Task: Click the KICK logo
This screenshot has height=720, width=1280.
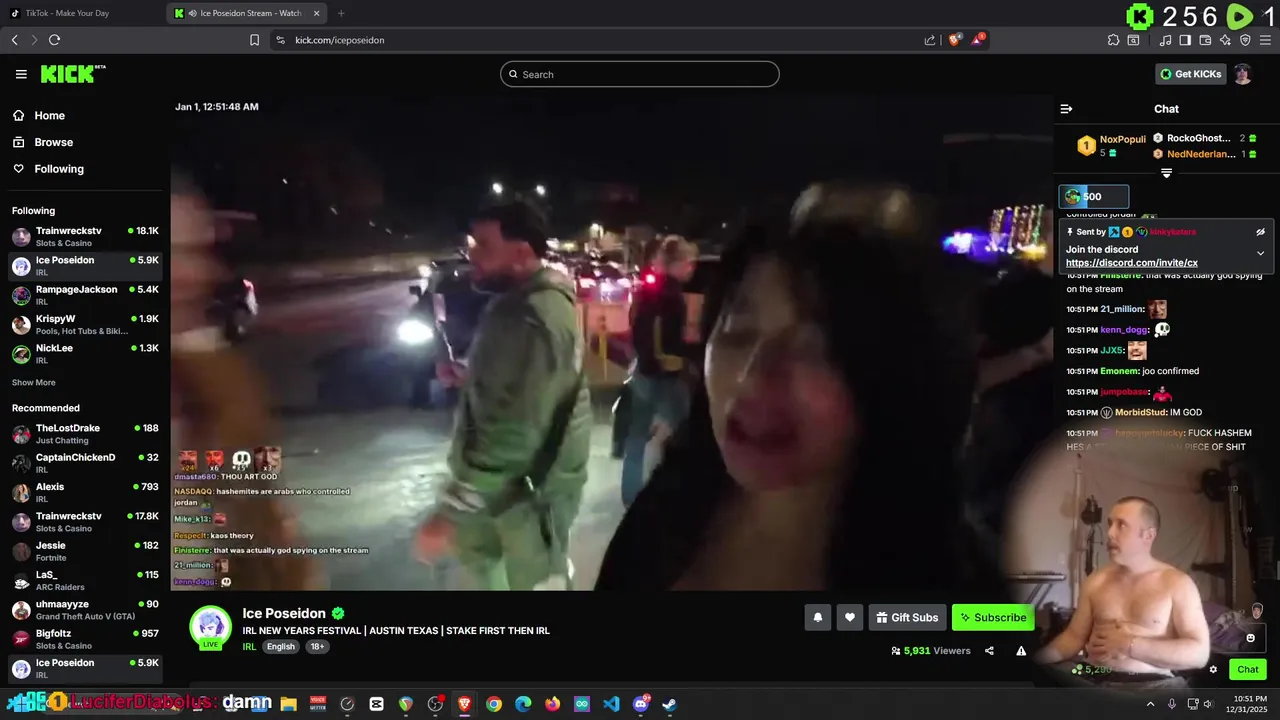Action: click(x=72, y=74)
